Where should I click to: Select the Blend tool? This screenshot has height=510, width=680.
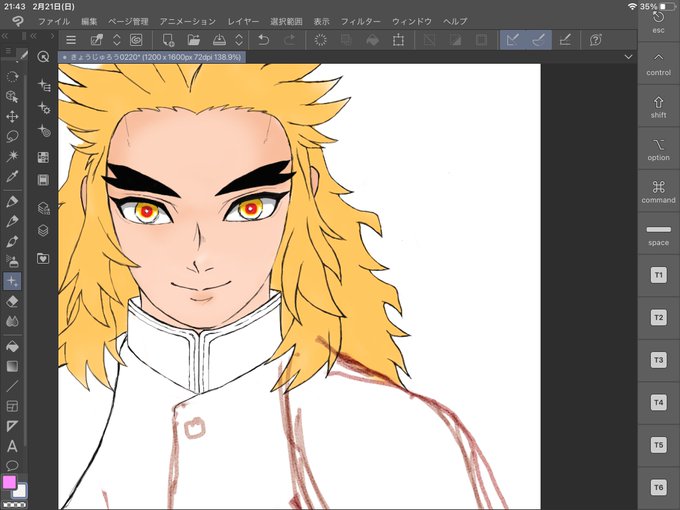(x=12, y=321)
